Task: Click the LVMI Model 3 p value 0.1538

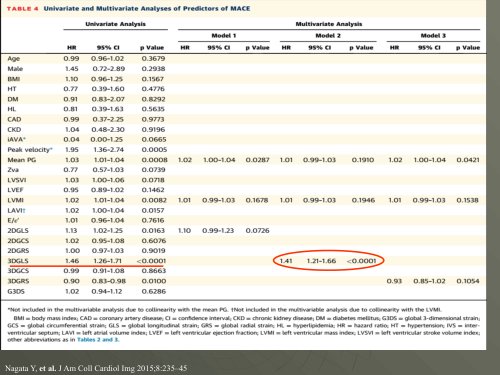Action: [467, 200]
